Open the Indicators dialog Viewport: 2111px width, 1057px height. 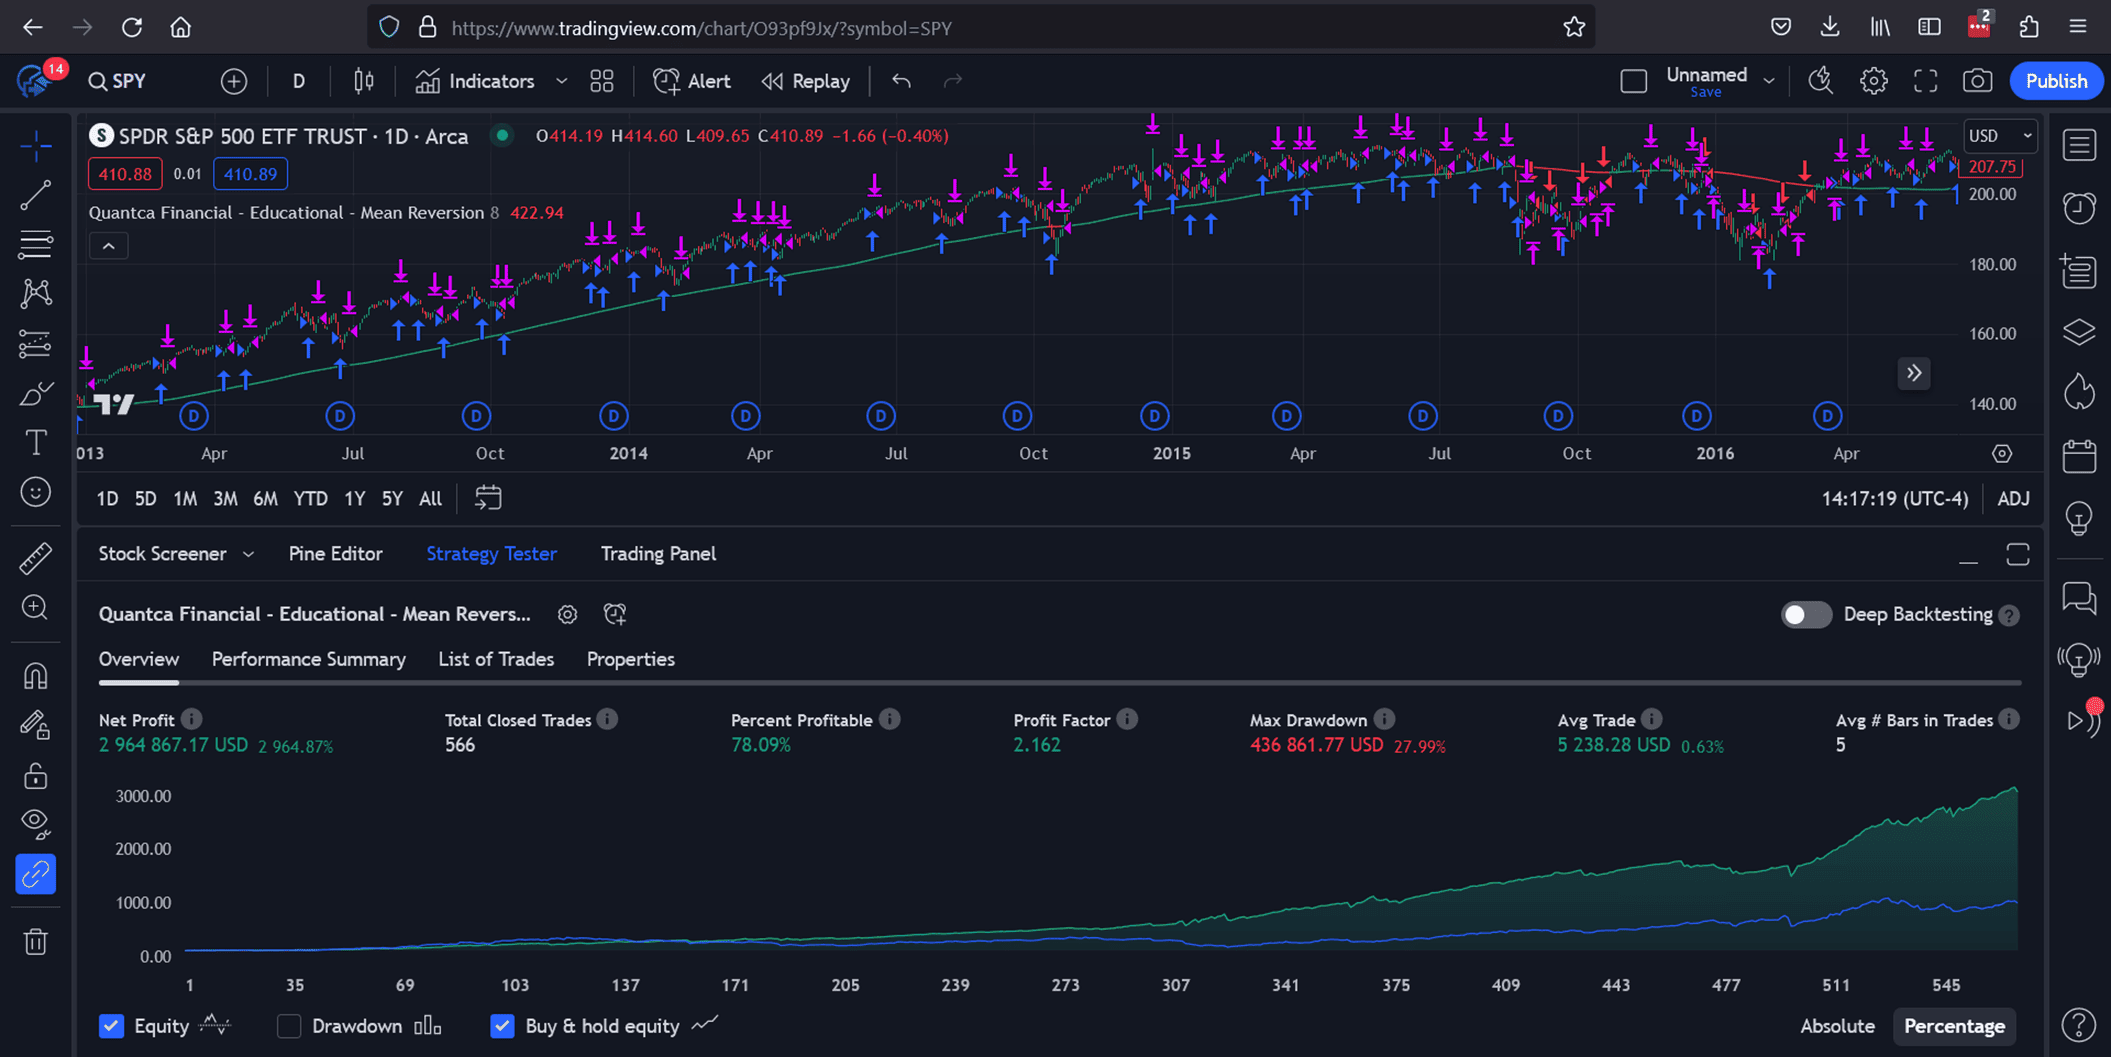[475, 81]
